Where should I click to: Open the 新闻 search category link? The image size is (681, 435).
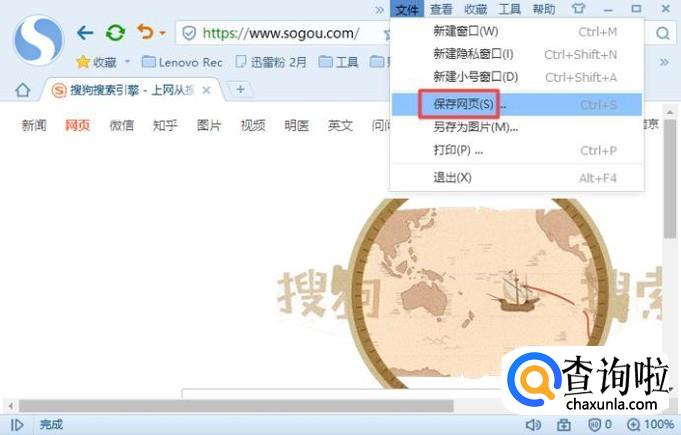click(x=34, y=125)
